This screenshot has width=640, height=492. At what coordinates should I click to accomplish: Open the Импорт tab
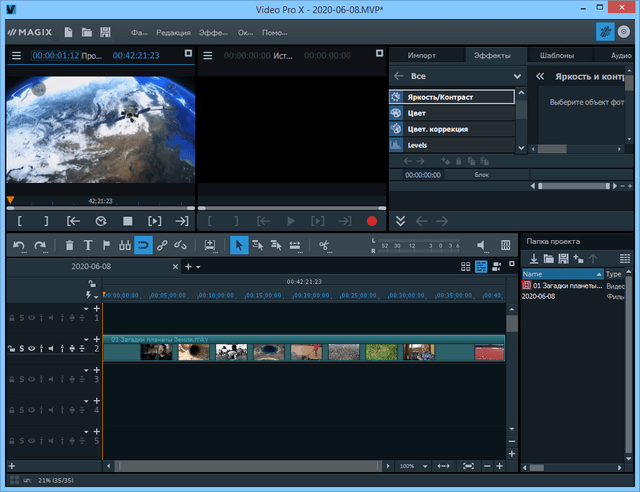tap(423, 55)
